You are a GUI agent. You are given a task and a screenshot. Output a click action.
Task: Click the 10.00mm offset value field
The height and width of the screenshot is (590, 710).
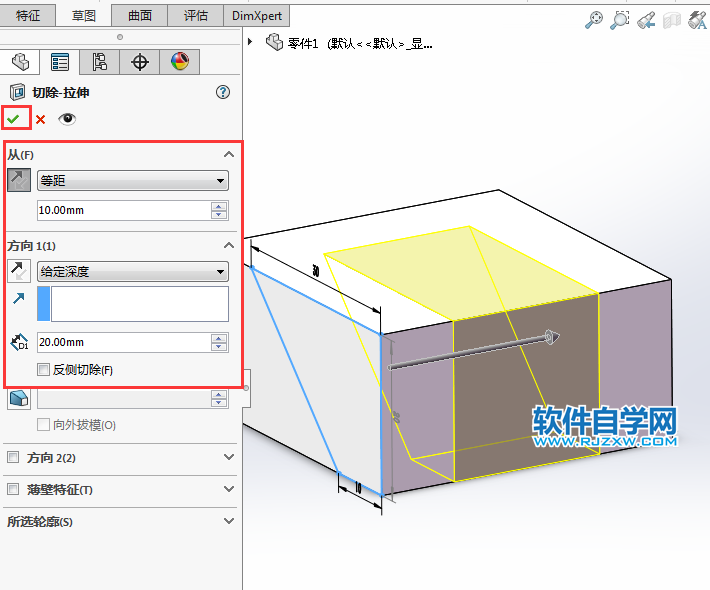click(124, 211)
